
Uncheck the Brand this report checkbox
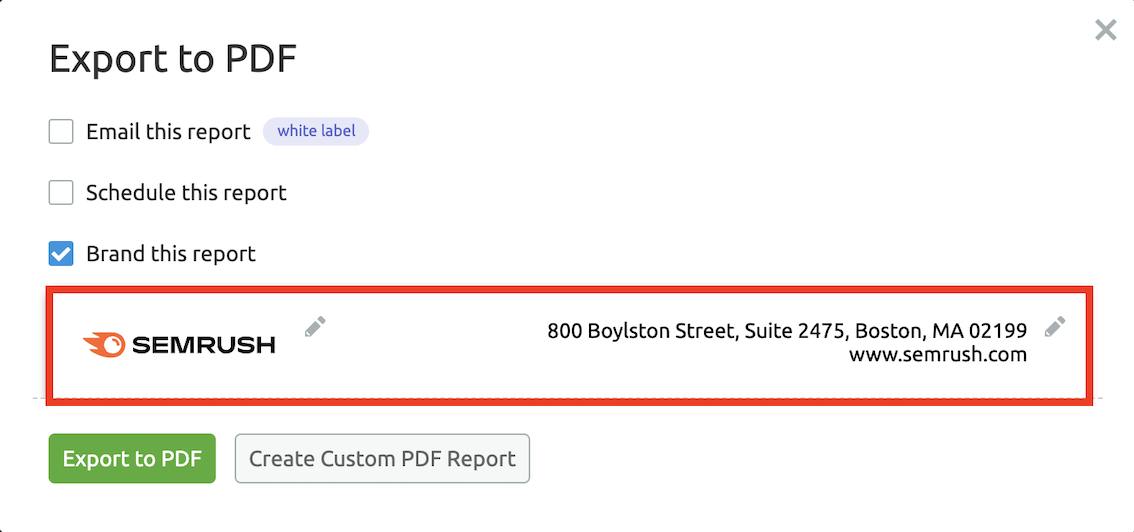[x=61, y=254]
